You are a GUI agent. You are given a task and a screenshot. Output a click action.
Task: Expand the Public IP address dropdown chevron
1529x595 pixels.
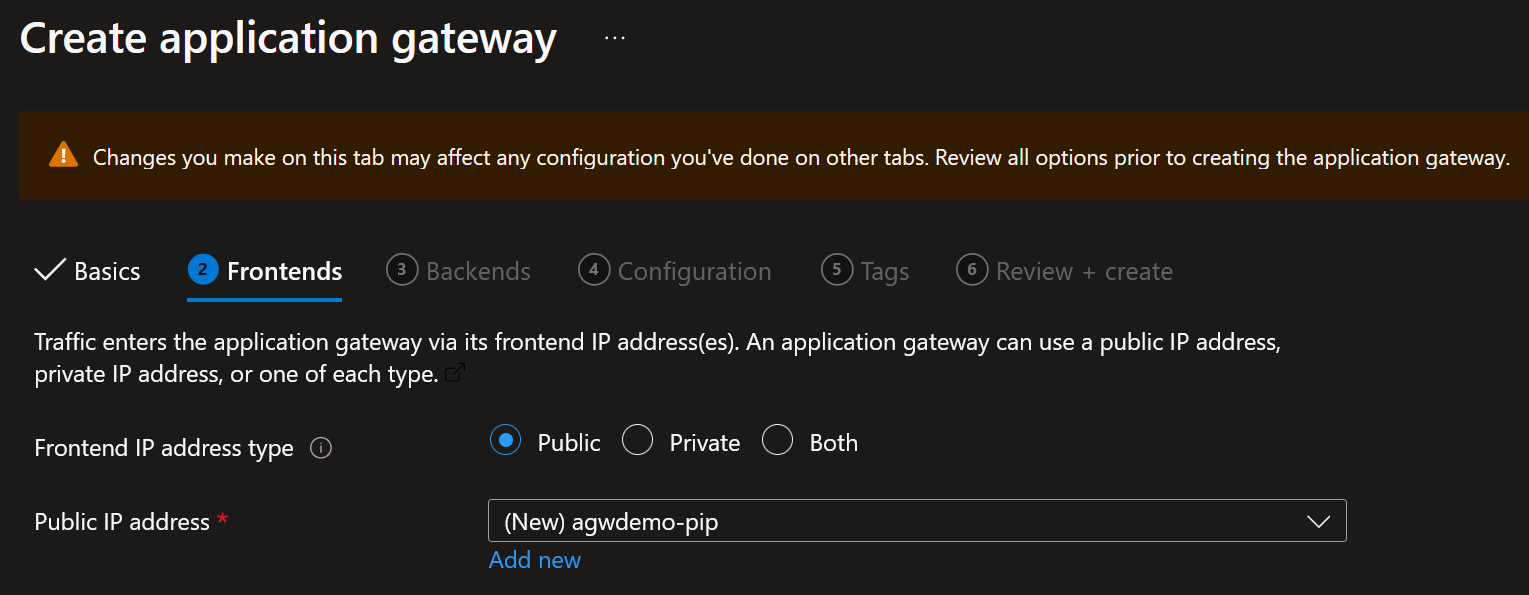1318,521
